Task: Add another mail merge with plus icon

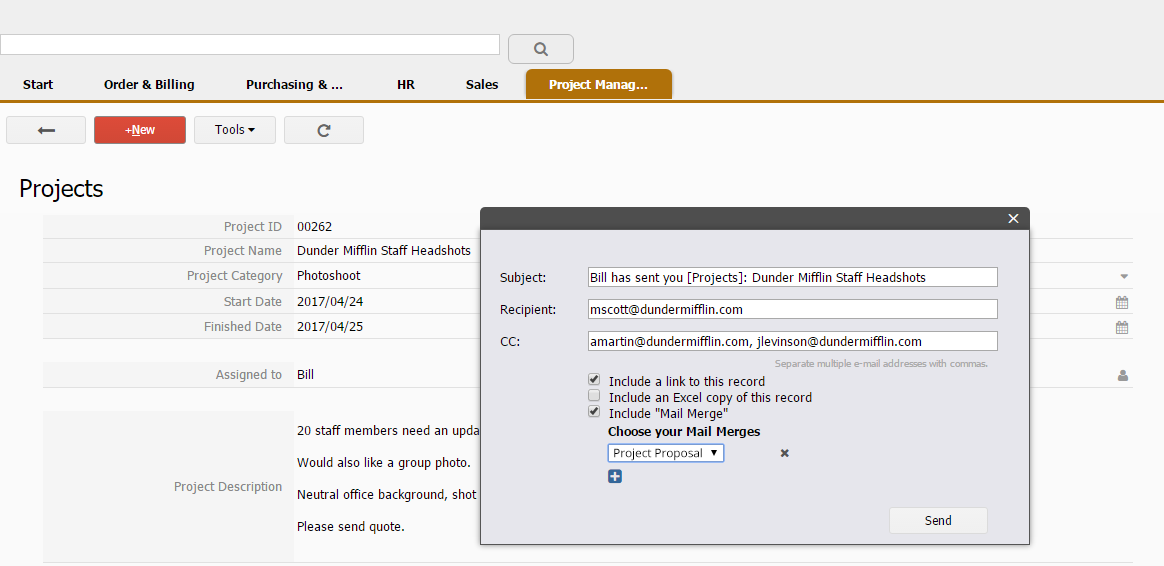Action: pos(615,476)
